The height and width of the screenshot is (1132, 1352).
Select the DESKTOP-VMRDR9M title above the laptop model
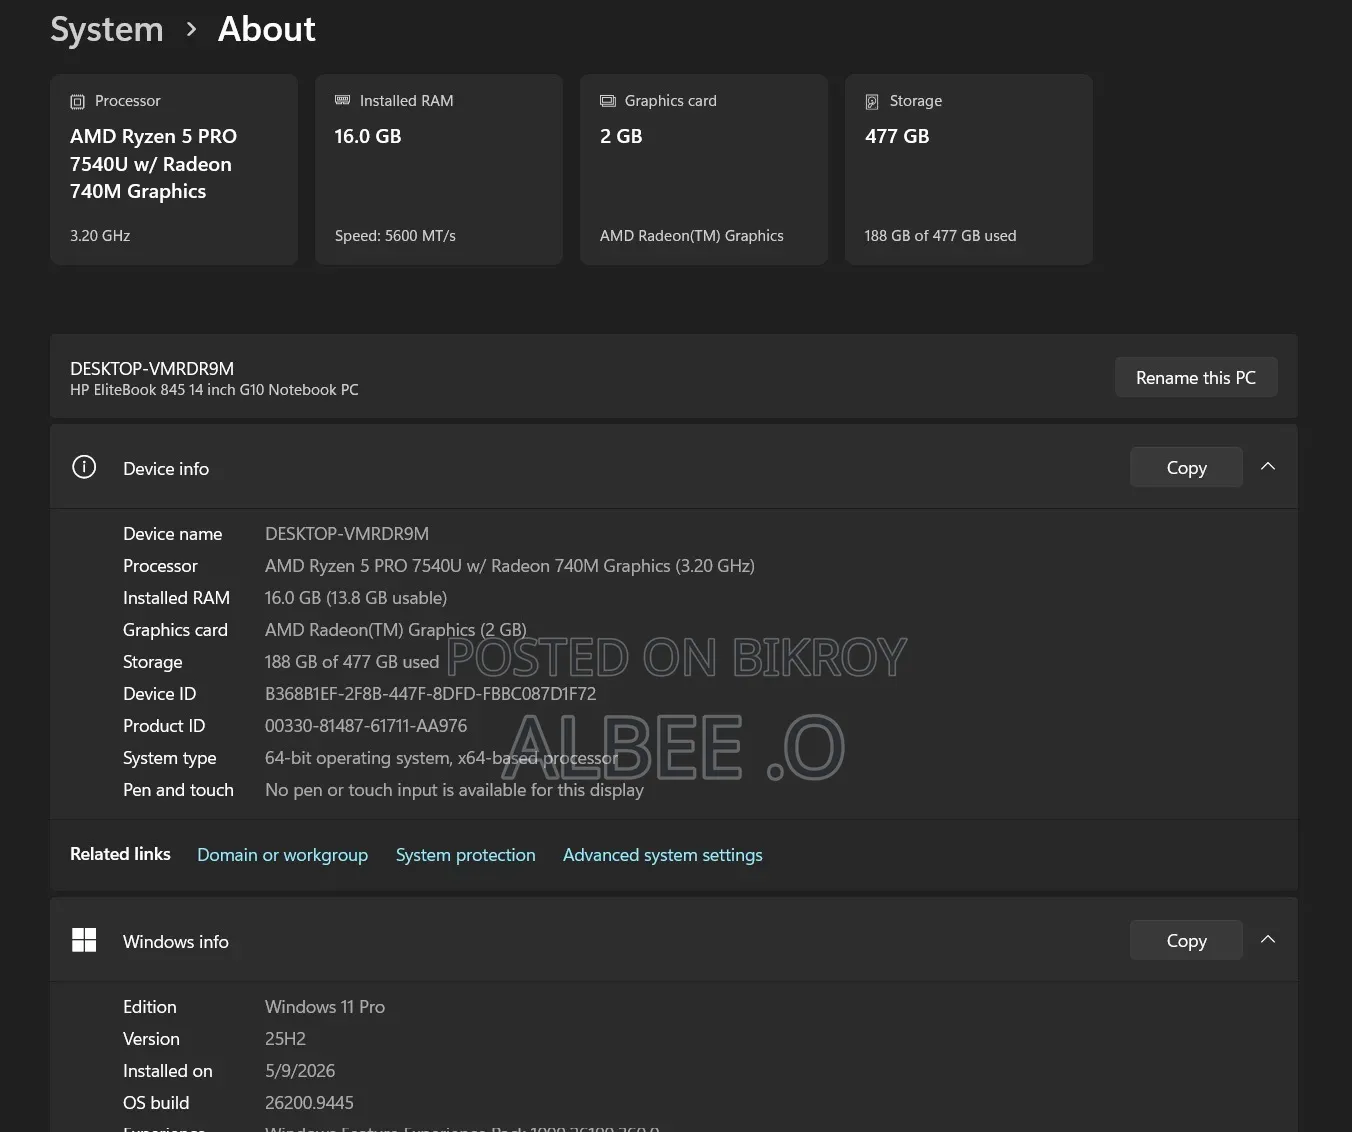pyautogui.click(x=152, y=369)
